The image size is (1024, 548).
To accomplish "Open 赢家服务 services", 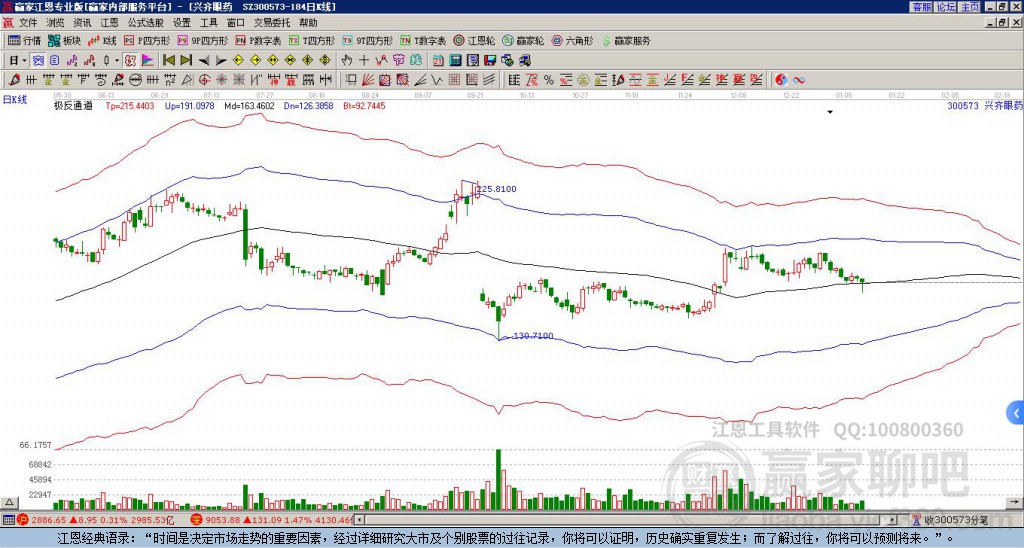I will 626,40.
